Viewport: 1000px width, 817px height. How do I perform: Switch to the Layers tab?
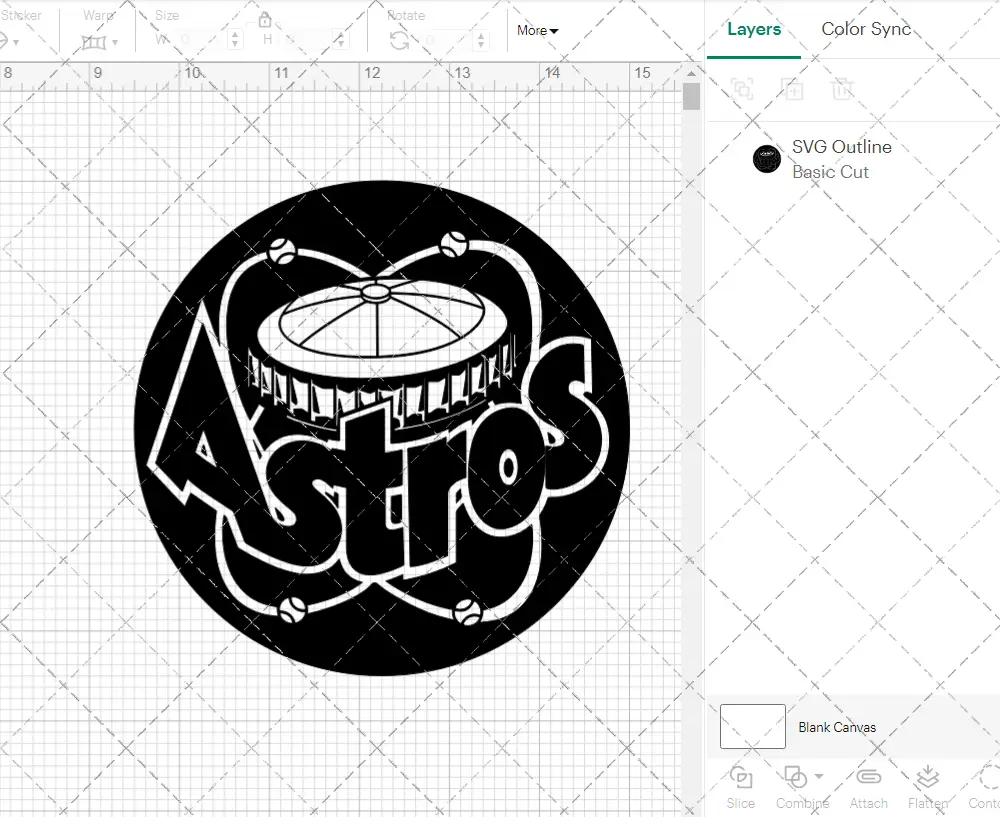pos(754,29)
